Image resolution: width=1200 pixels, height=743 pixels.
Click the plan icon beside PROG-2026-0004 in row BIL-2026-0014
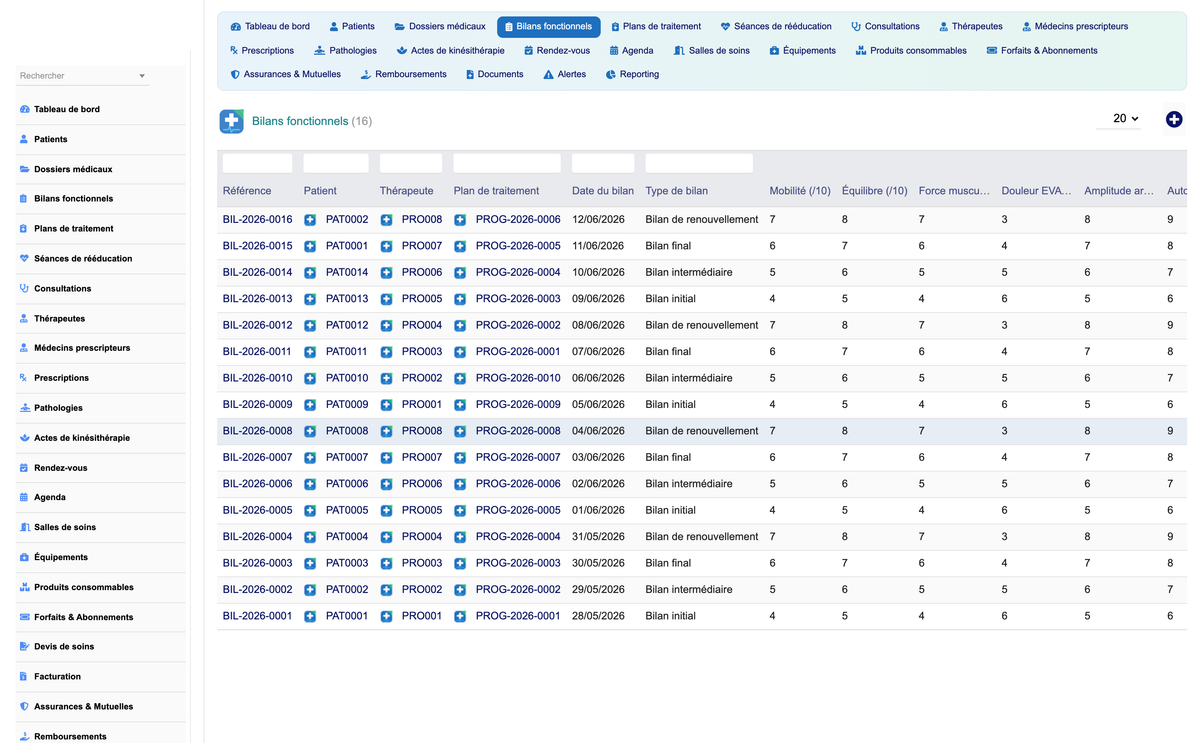click(x=460, y=273)
